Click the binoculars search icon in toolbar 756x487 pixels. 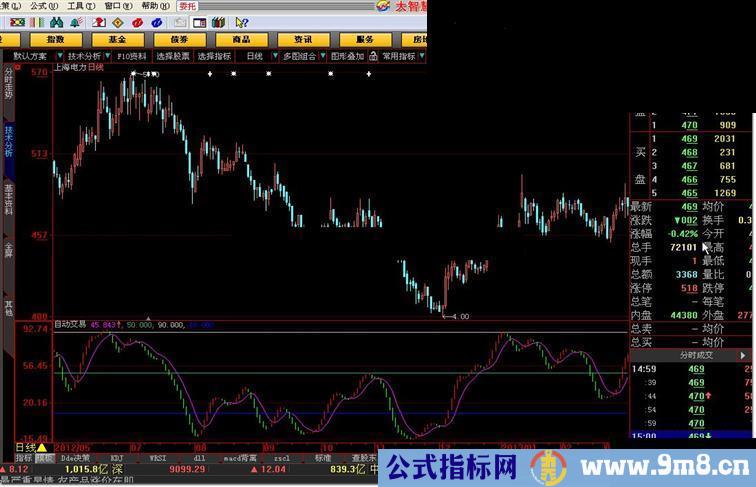click(57, 21)
